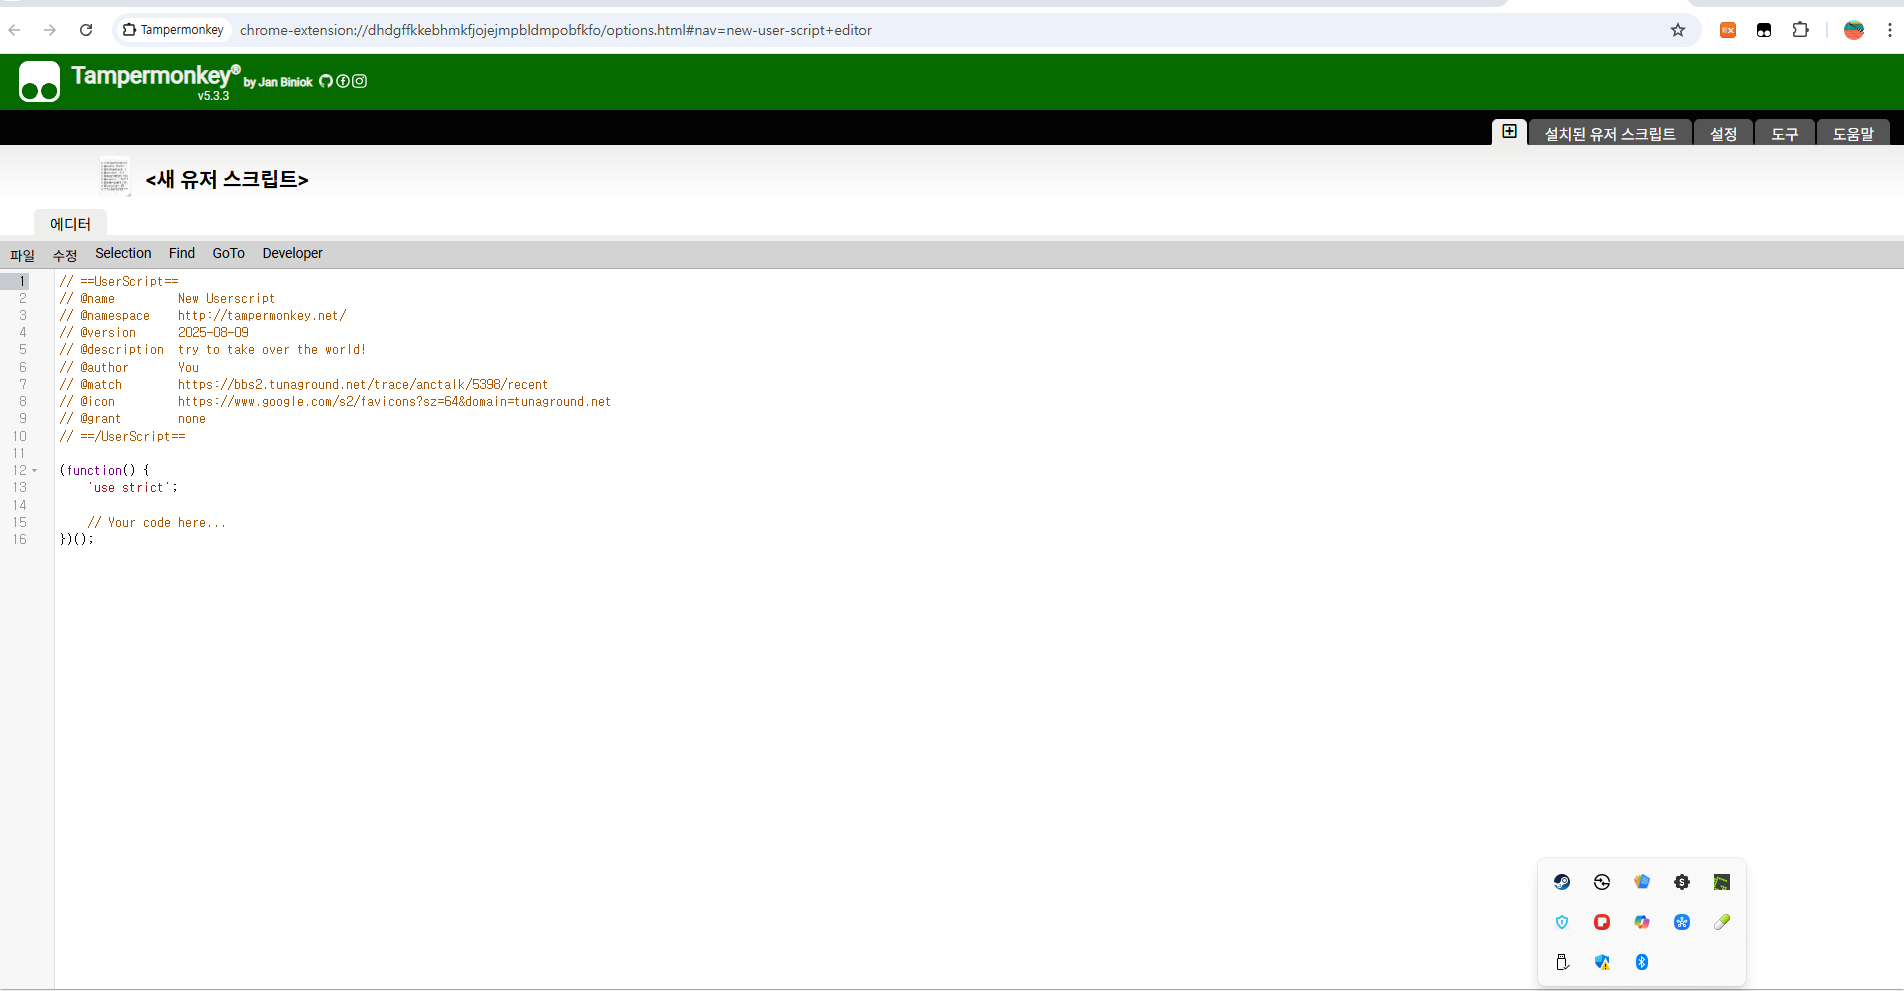The image size is (1904, 991).
Task: Open the Selection menu
Action: tap(123, 254)
